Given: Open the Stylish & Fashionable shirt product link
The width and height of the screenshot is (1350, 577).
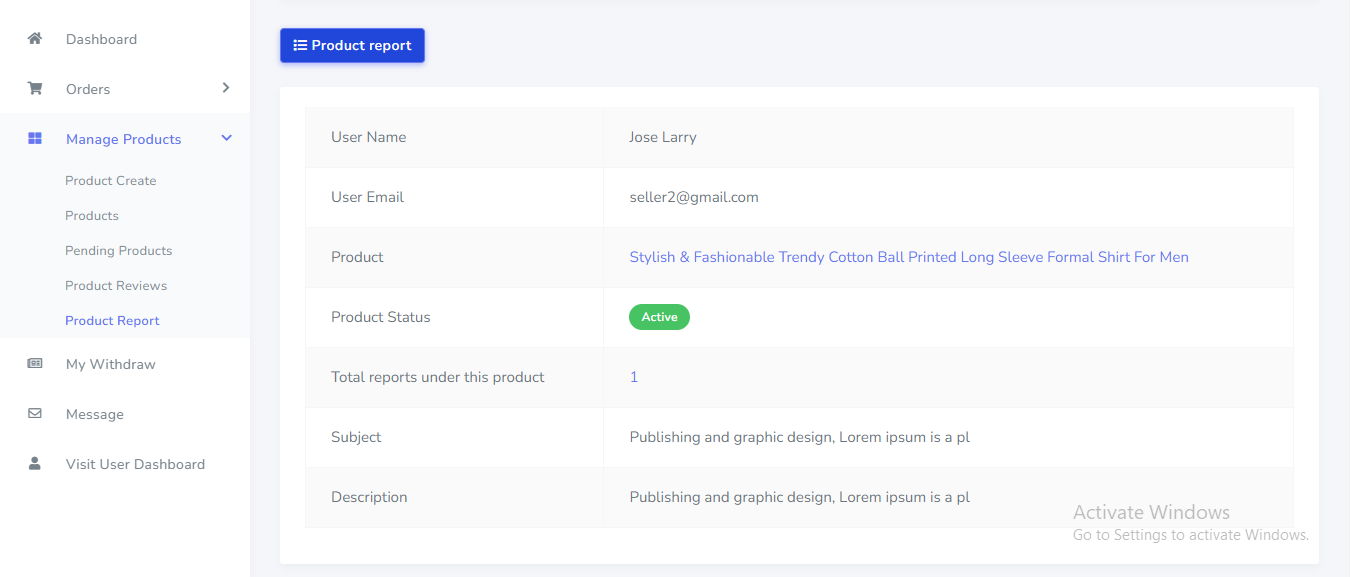Looking at the screenshot, I should (x=908, y=257).
